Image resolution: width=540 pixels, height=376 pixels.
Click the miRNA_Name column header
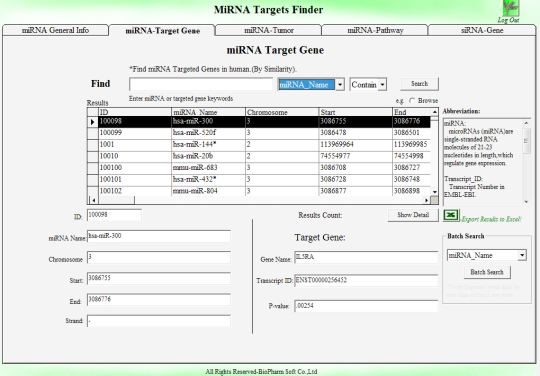coord(208,112)
